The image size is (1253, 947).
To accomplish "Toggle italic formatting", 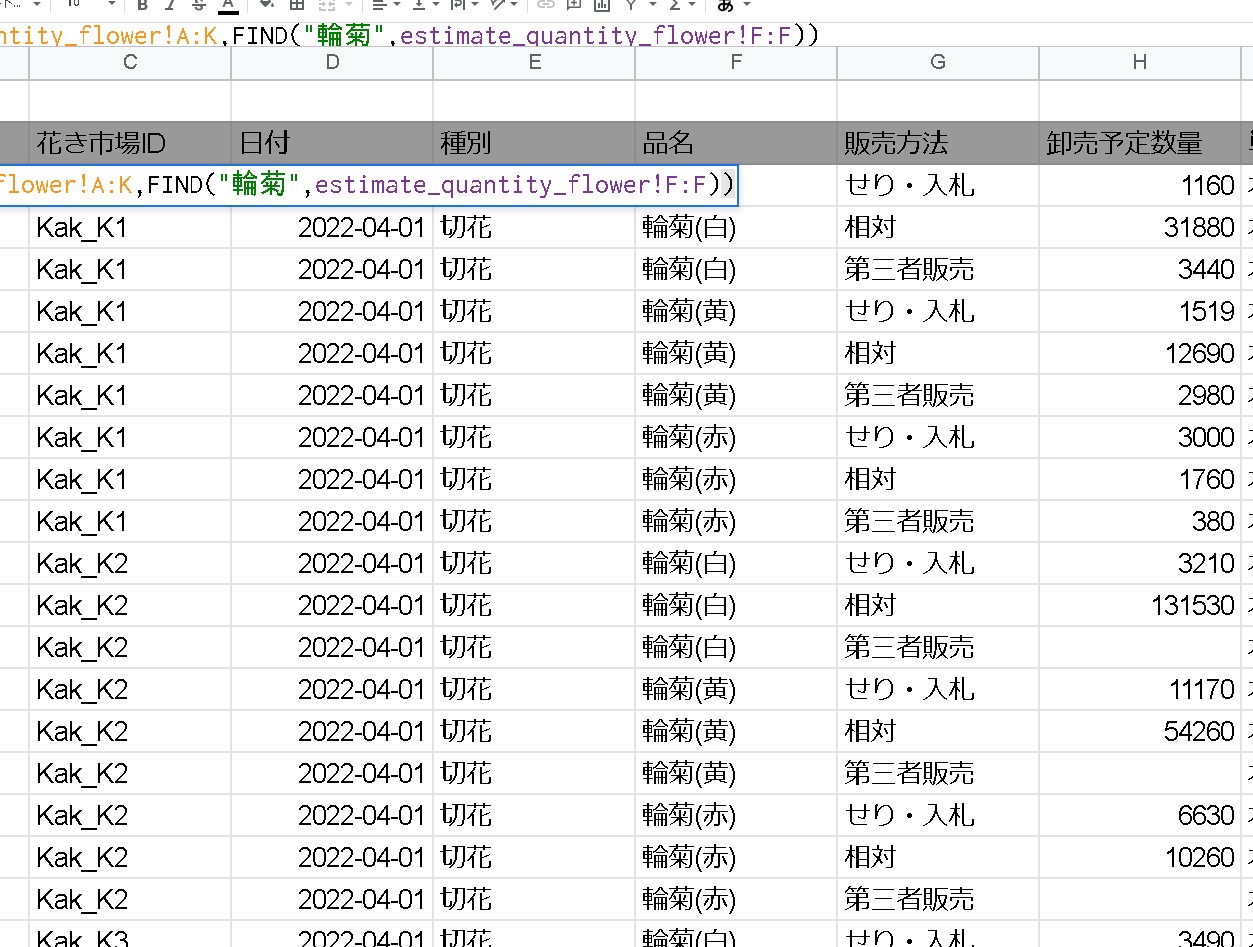I will click(172, 6).
